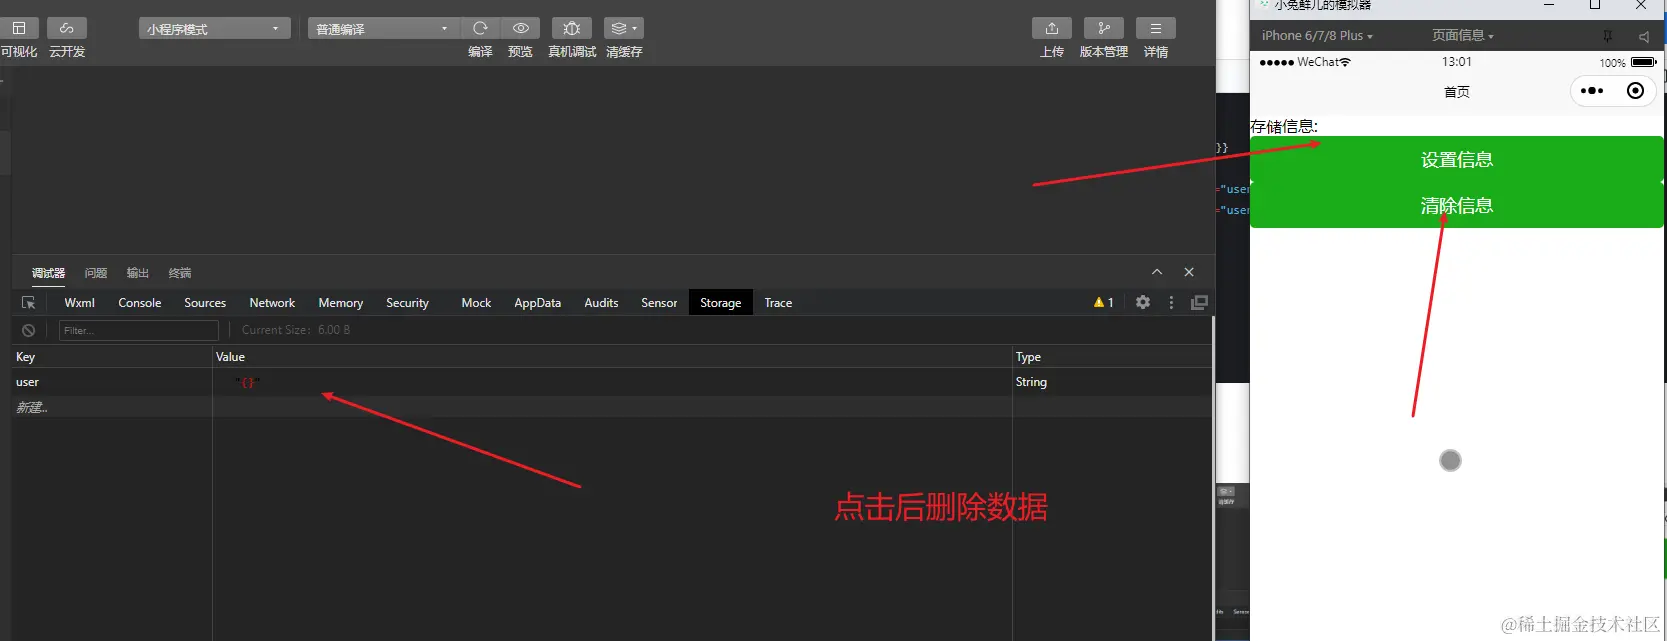
Task: Undock the devtools panel icon
Action: point(1199,302)
